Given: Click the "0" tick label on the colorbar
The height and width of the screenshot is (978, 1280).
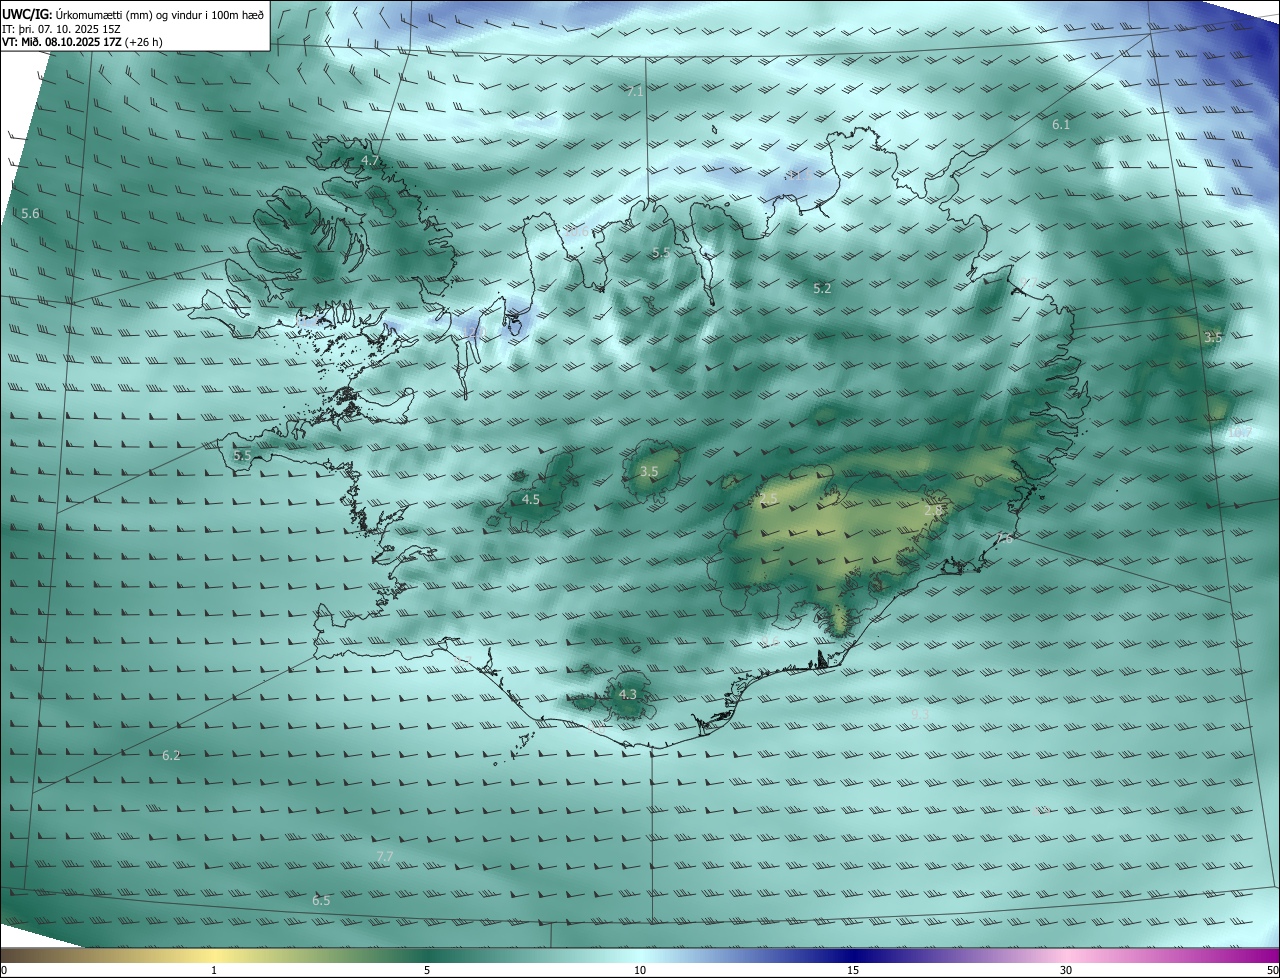Looking at the screenshot, I should click(x=4, y=971).
